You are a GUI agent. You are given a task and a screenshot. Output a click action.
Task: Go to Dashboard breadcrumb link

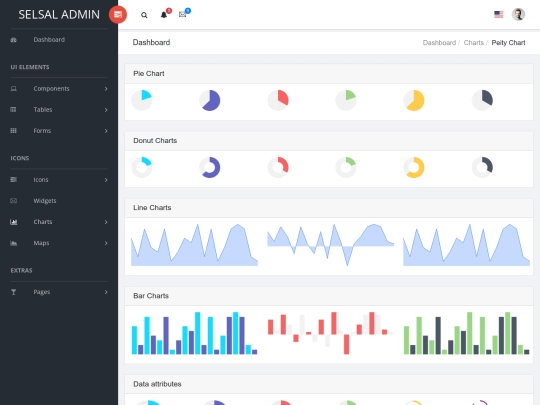[x=439, y=43]
